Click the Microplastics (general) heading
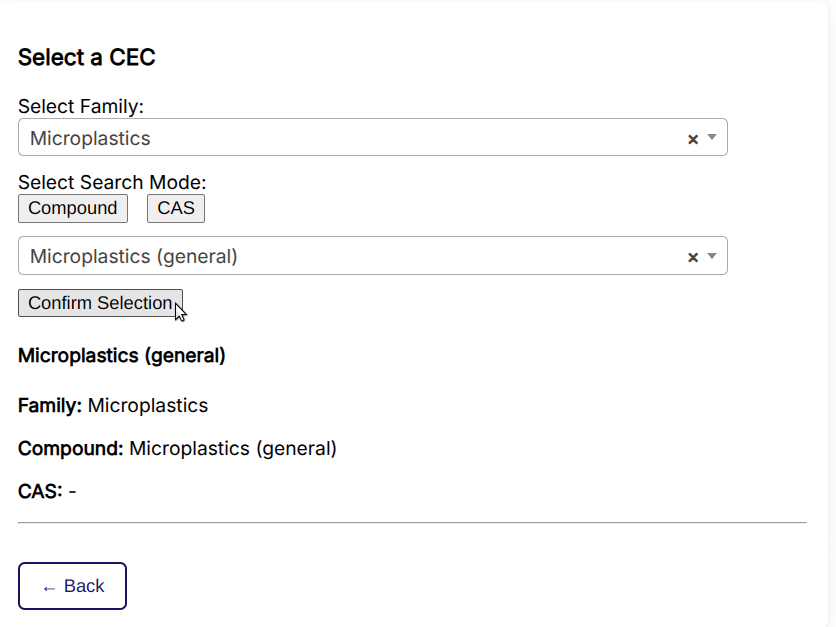This screenshot has height=627, width=836. click(122, 356)
